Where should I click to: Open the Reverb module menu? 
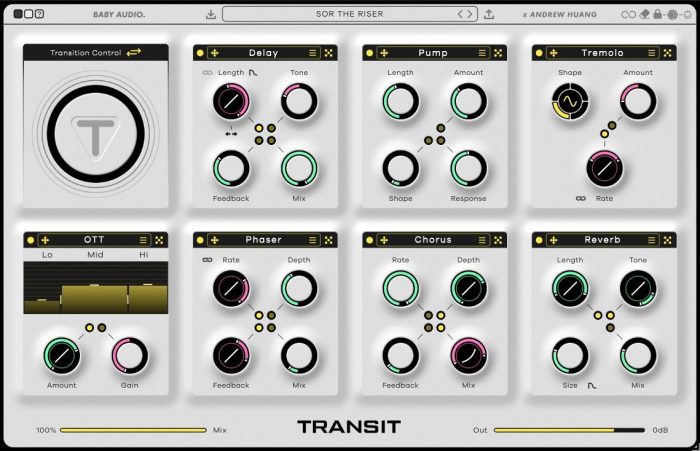click(652, 240)
